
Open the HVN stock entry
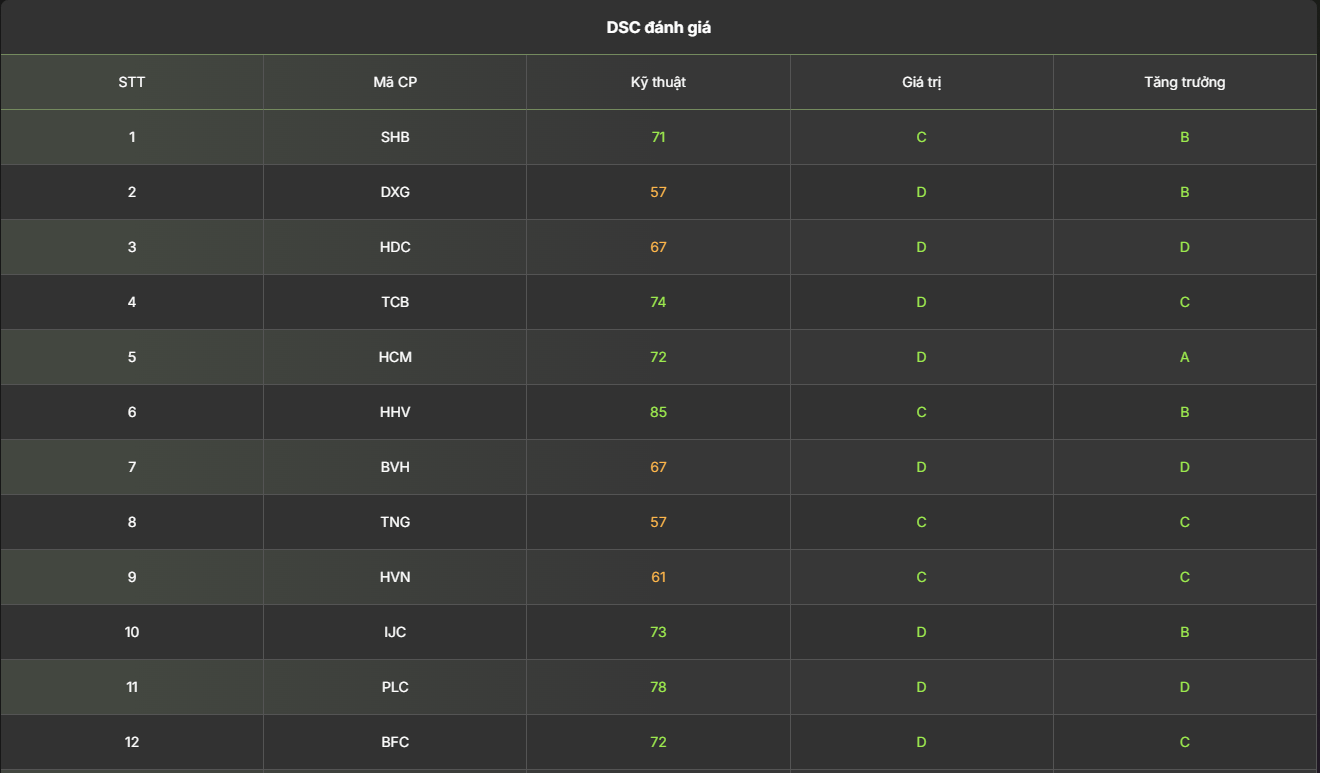(395, 577)
